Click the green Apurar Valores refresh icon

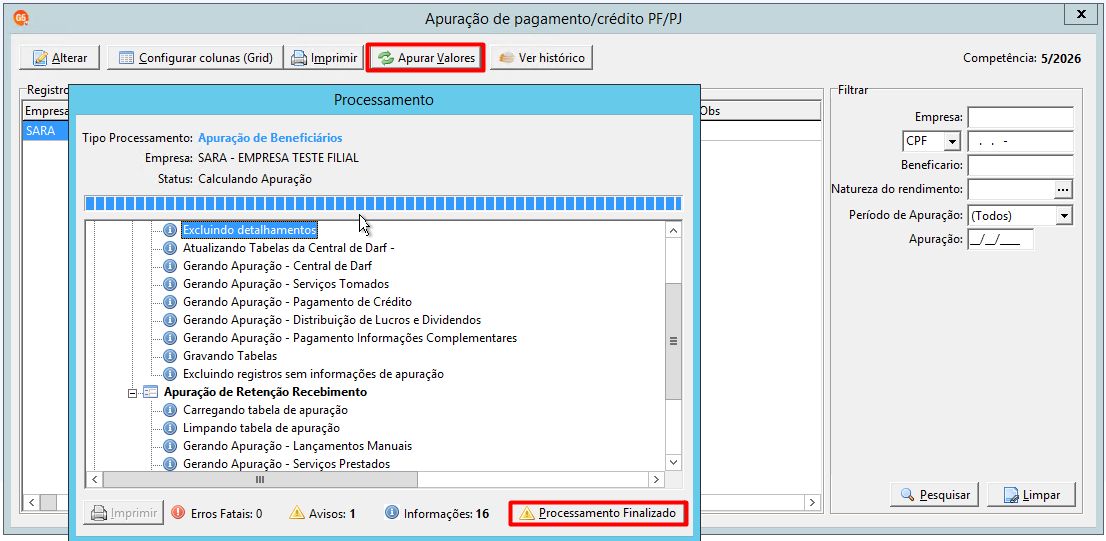click(386, 58)
